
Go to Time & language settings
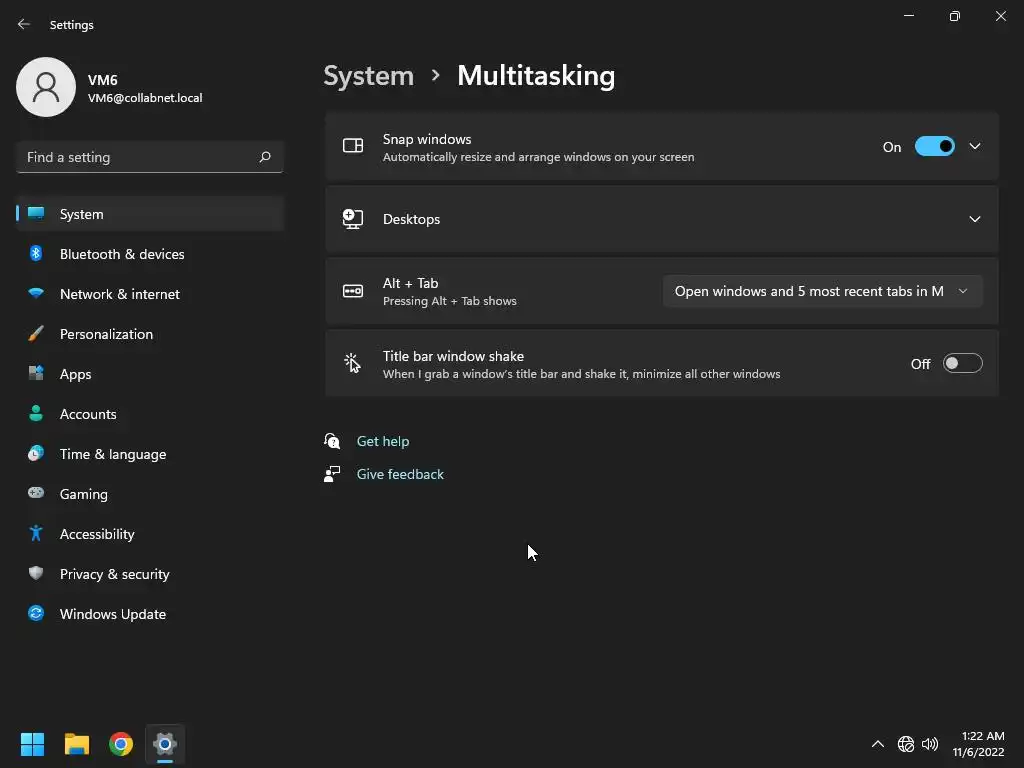click(x=112, y=454)
